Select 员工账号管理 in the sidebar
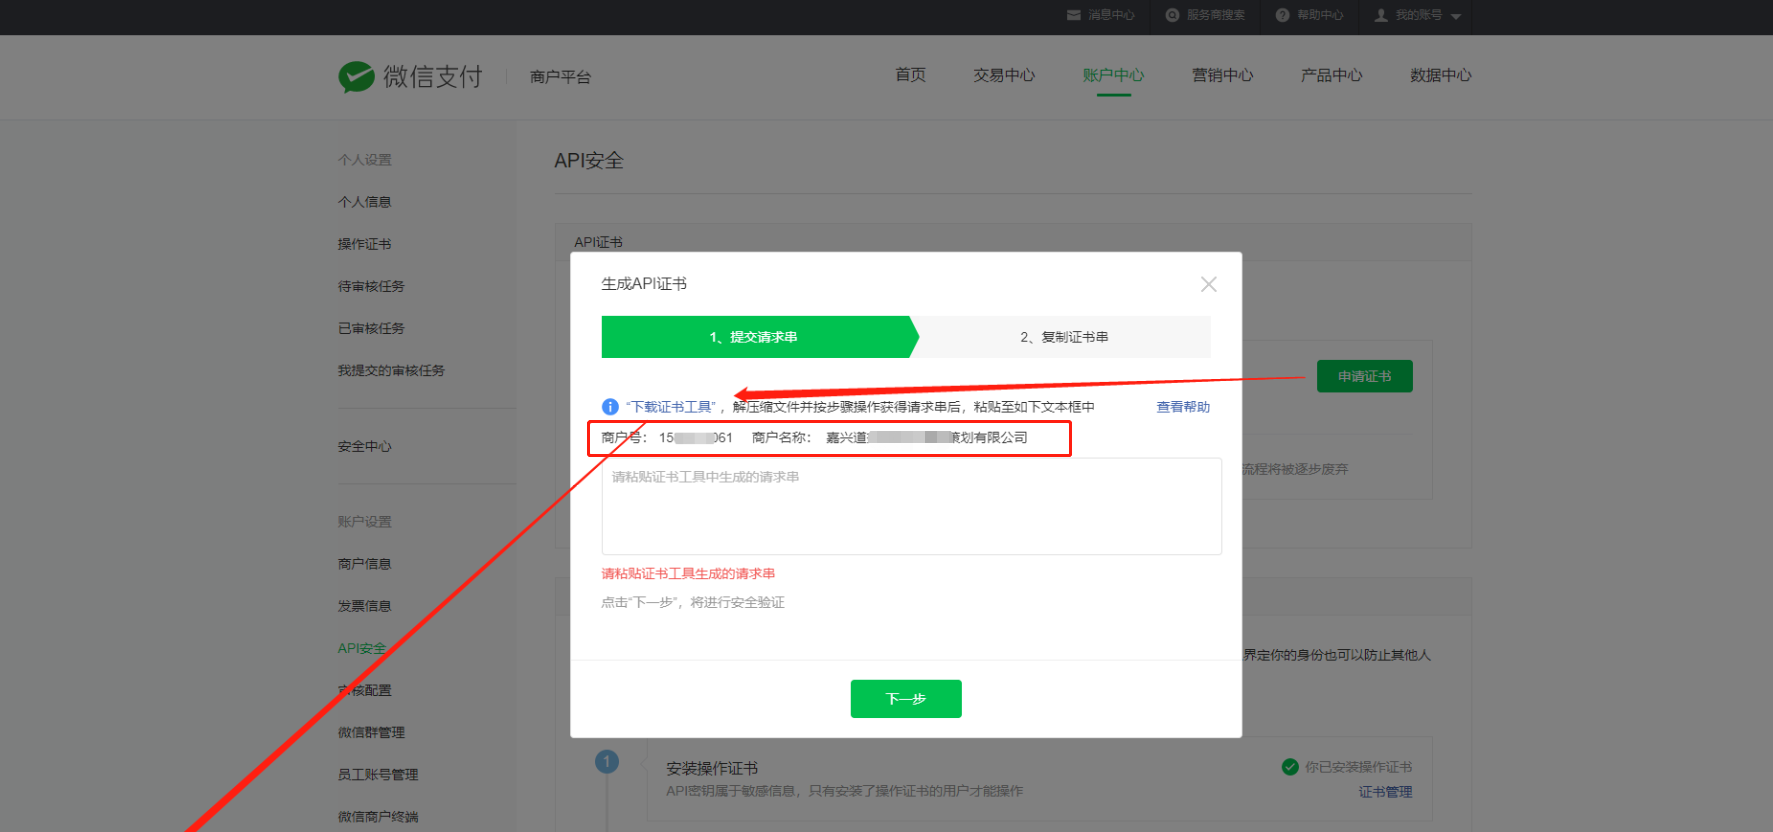Screen dimensions: 1773x832 pyautogui.click(x=378, y=774)
